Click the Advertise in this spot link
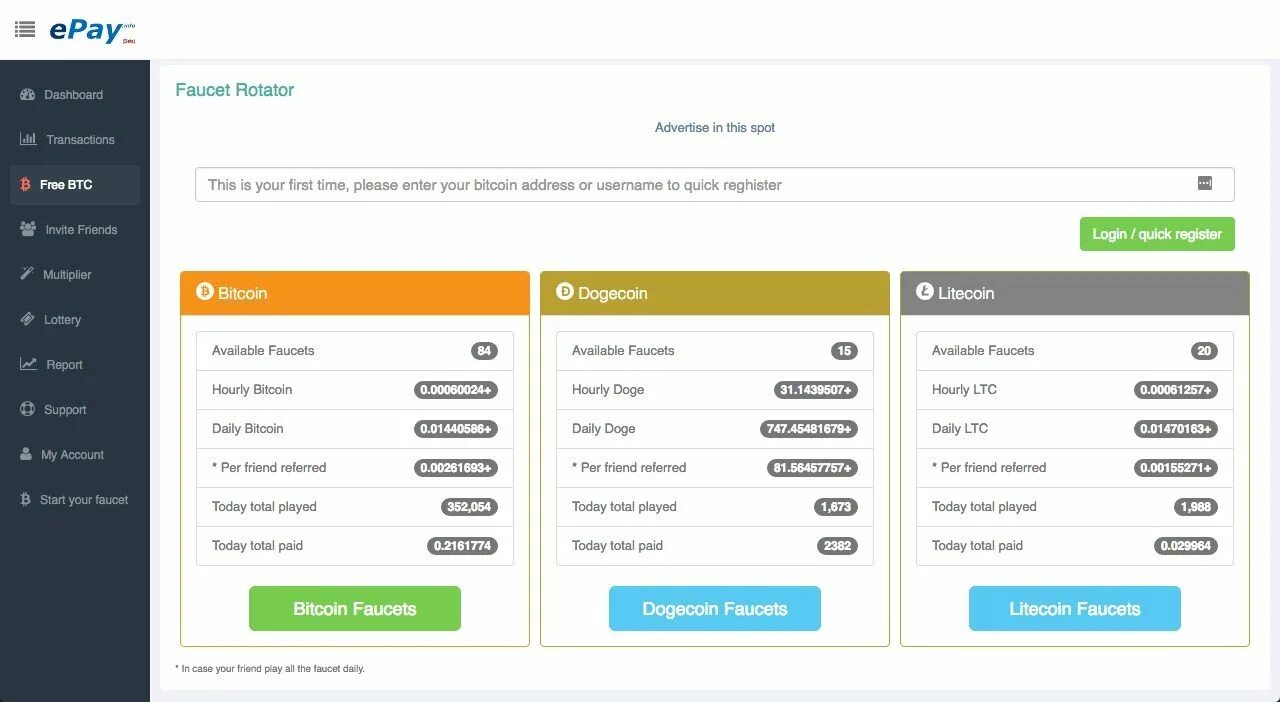1280x702 pixels. pos(715,128)
